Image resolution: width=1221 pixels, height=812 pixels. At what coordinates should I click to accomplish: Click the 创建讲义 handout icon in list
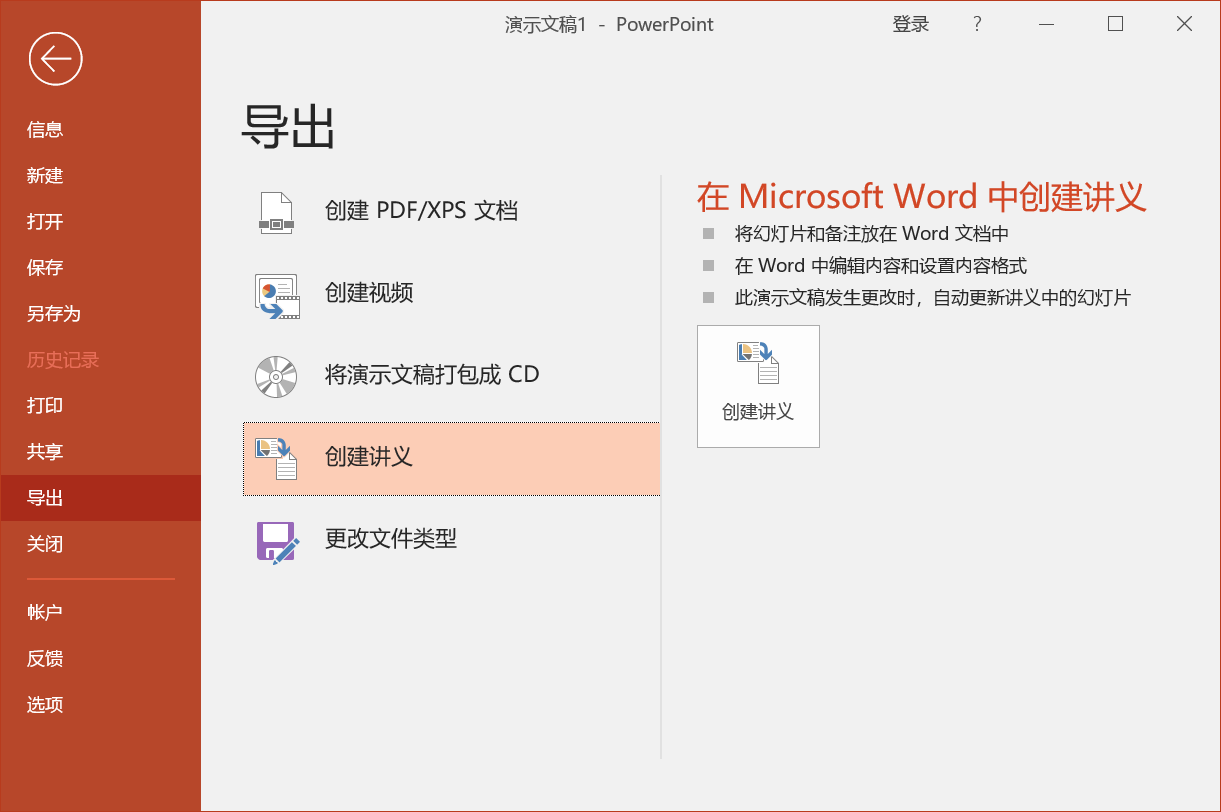(x=276, y=458)
